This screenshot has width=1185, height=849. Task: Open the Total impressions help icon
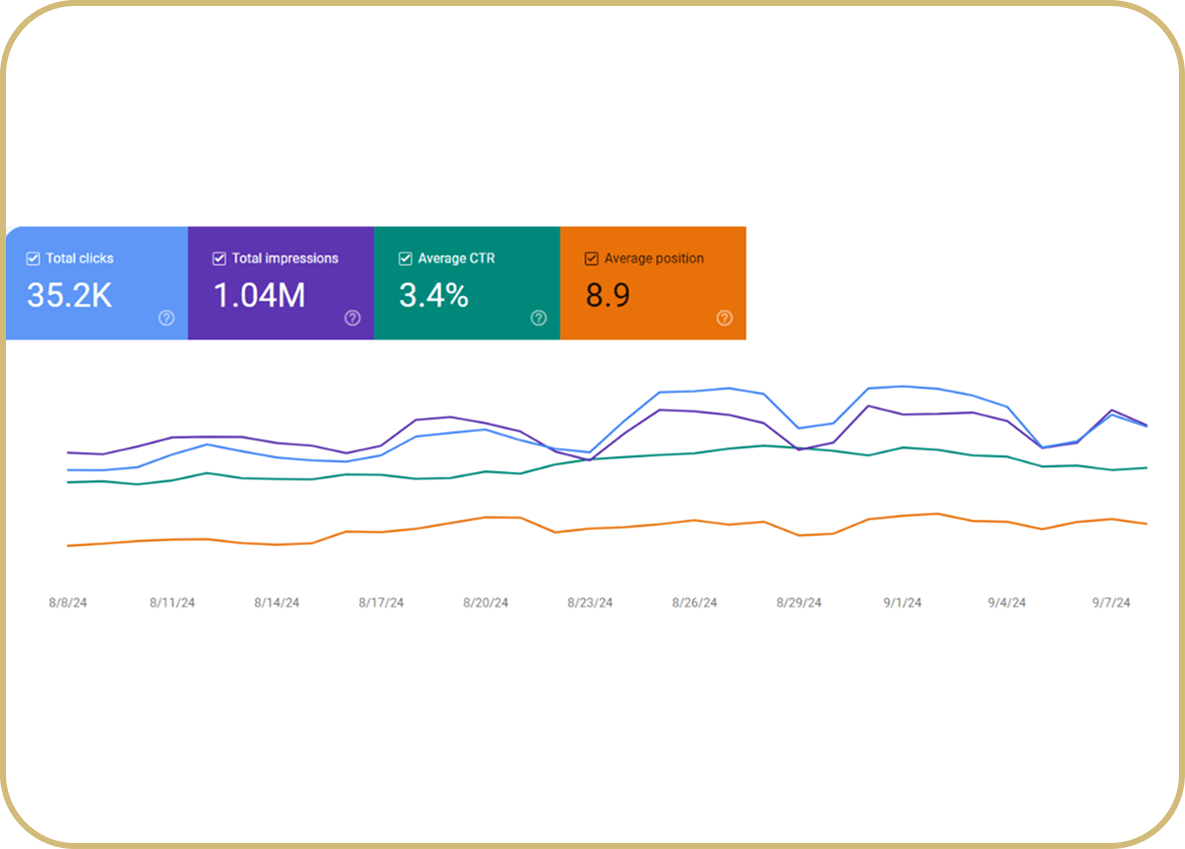tap(352, 318)
